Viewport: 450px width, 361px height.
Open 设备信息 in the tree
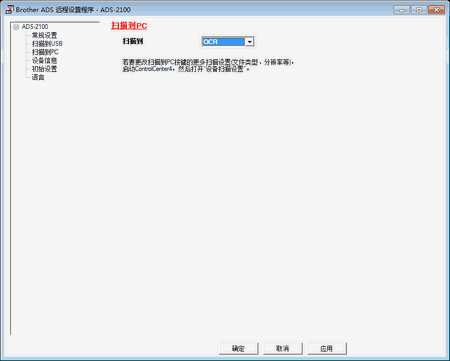[x=44, y=61]
